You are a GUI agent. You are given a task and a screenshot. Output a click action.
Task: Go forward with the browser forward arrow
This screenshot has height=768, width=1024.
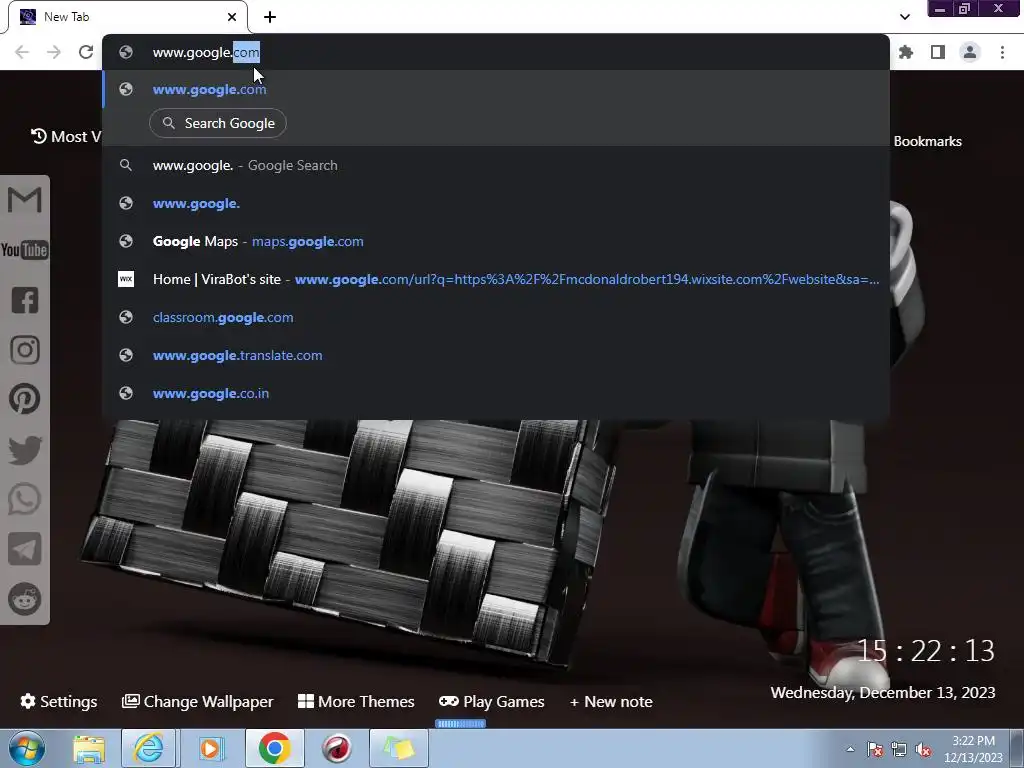54,52
